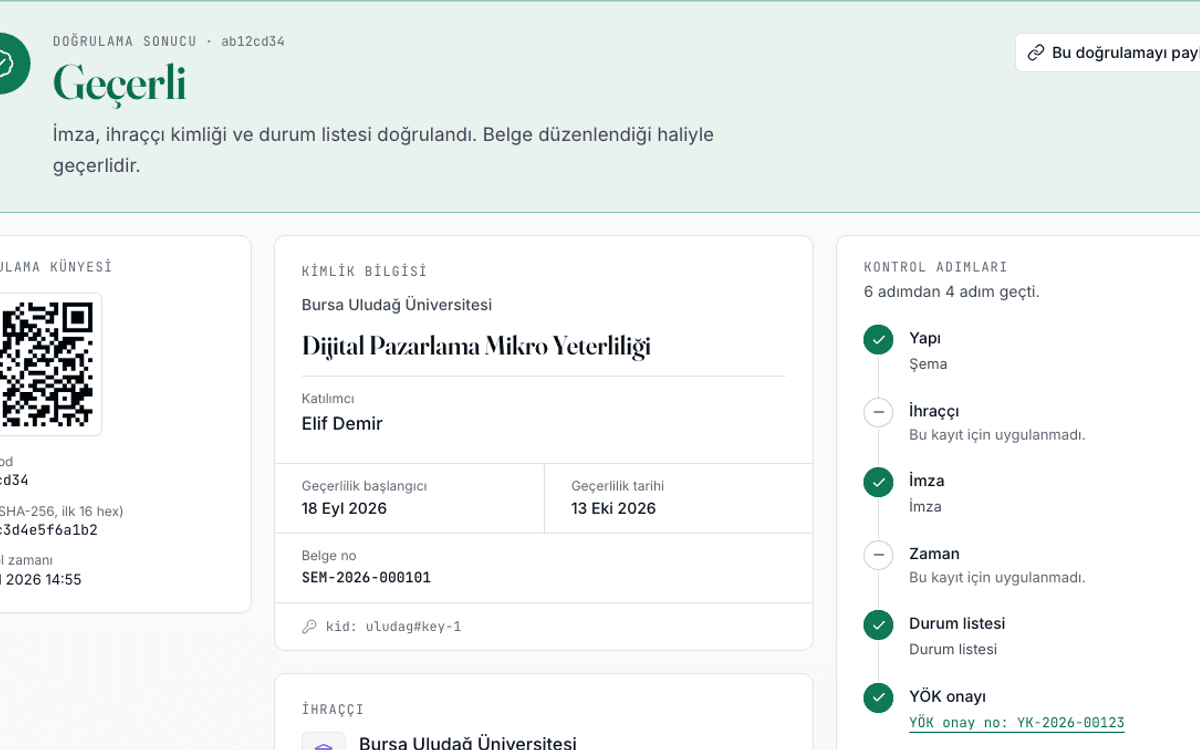Click the 6 adımdan 4 adım geçti text

[x=951, y=292]
